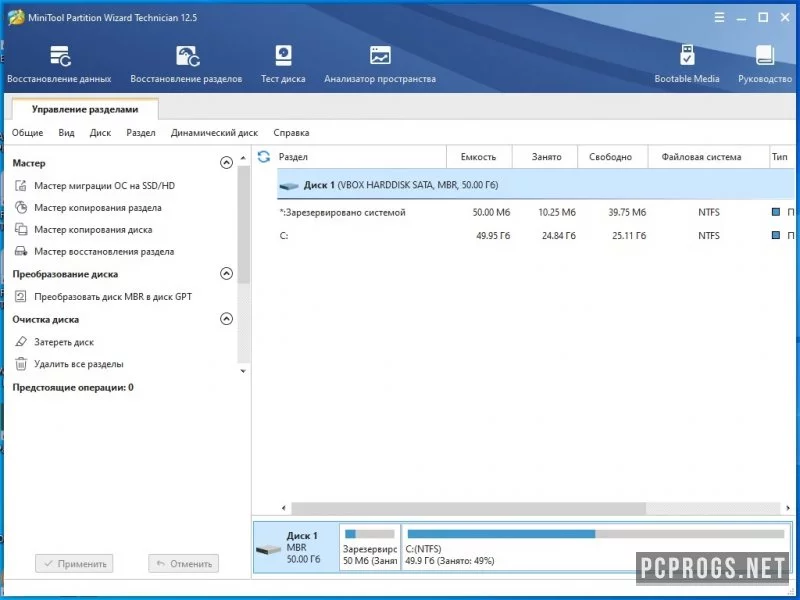Click horizontal scrollbar right arrow
Viewport: 800px width, 600px height.
[x=788, y=508]
